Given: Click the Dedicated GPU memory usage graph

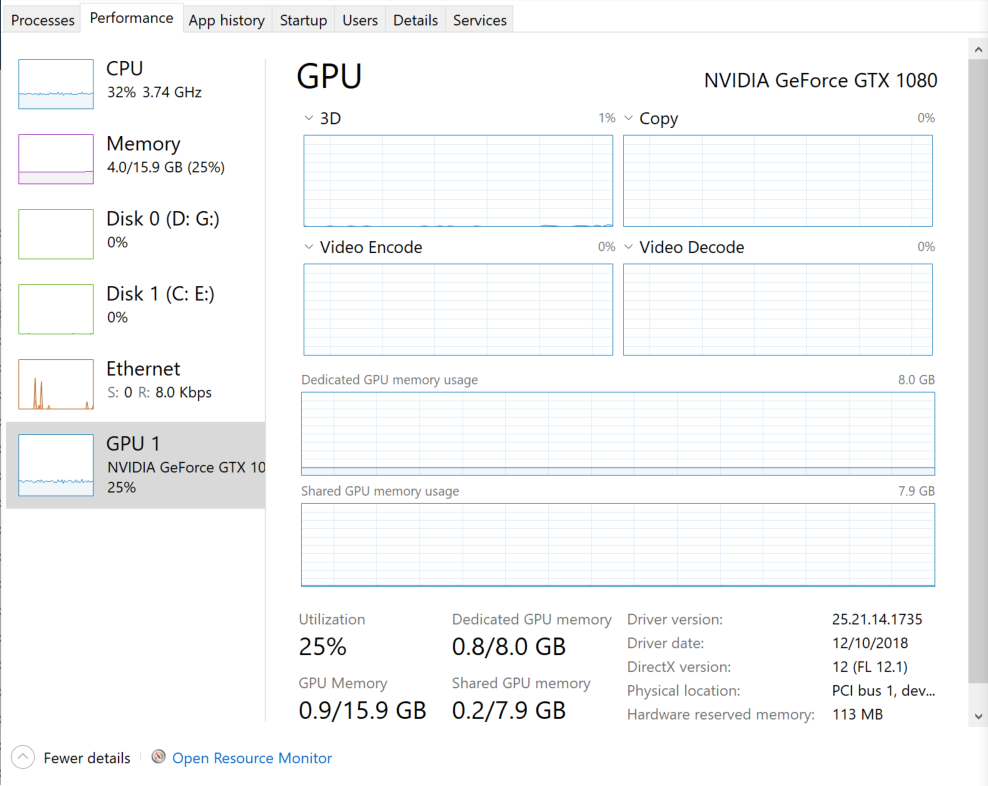Looking at the screenshot, I should tap(618, 434).
